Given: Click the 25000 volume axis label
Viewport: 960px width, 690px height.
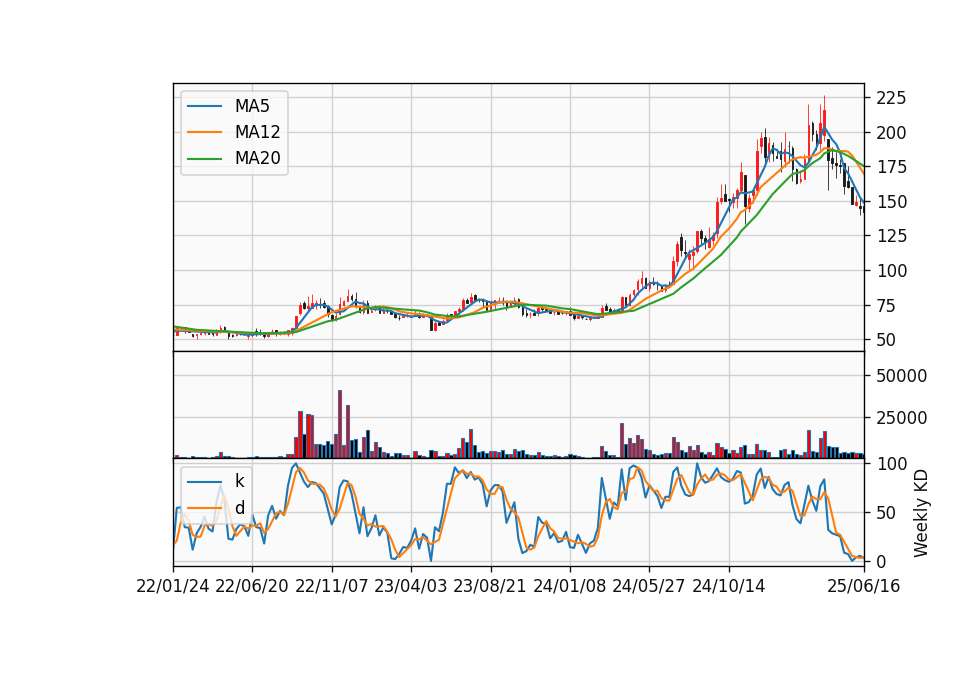Looking at the screenshot, I should pos(901,418).
